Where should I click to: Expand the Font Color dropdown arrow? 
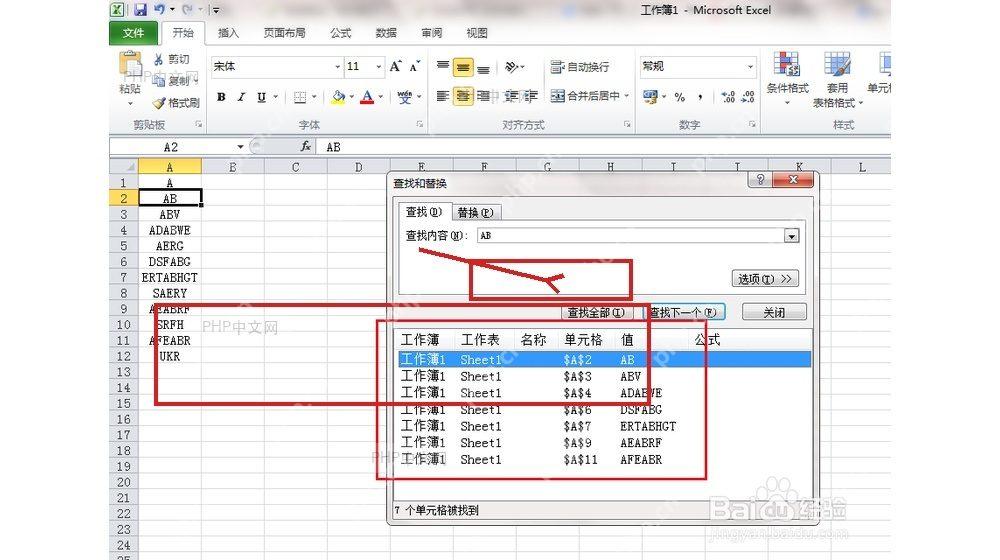[x=381, y=97]
